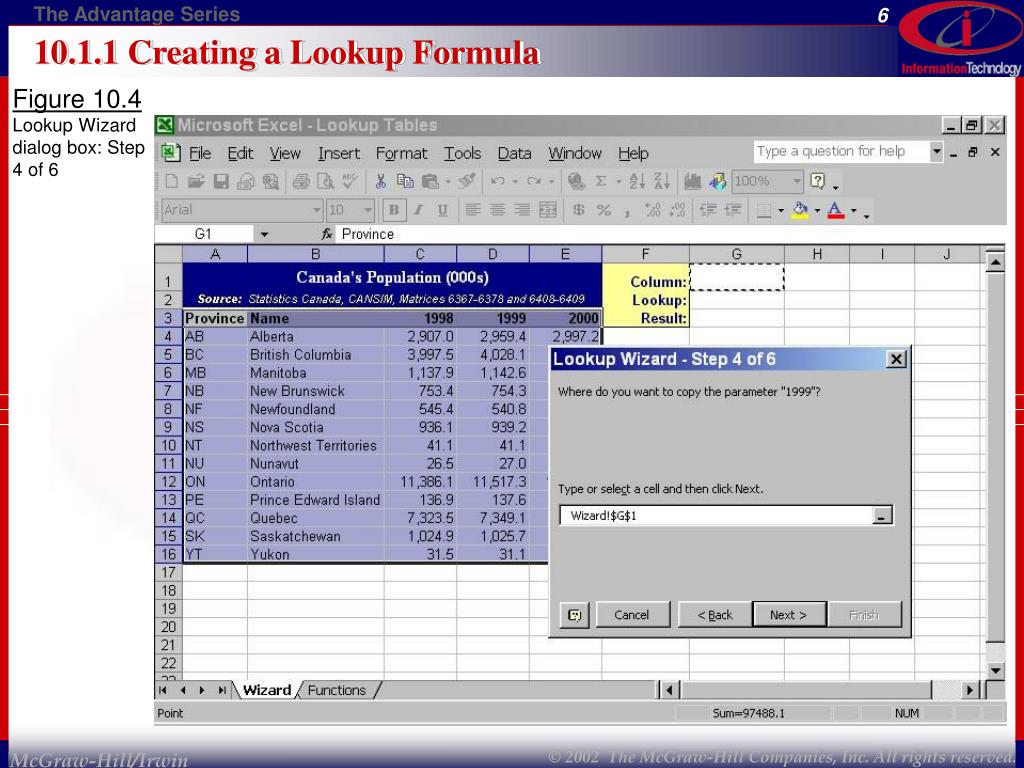Toggle Bold formatting

[x=394, y=210]
